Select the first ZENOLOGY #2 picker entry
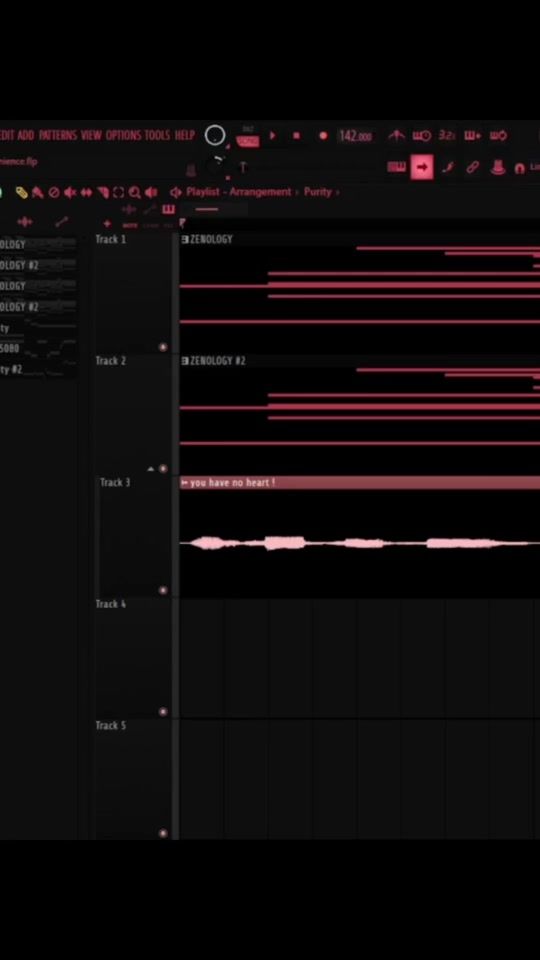The height and width of the screenshot is (960, 540). point(38,265)
